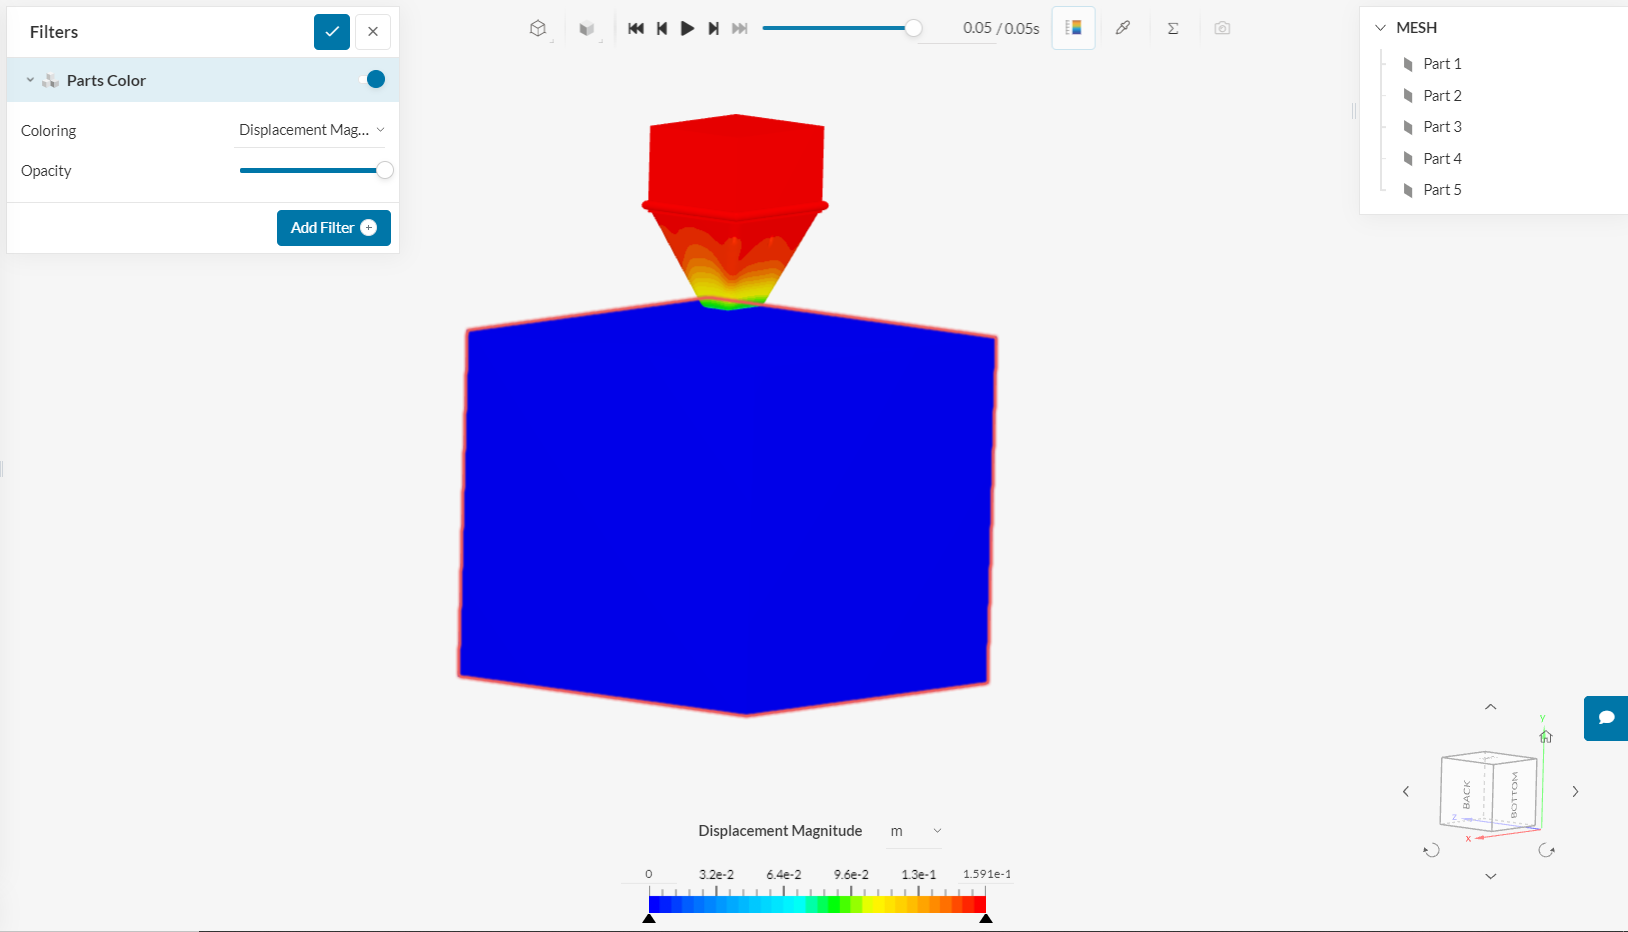Go to the previous time step
This screenshot has height=932, width=1628.
(662, 28)
